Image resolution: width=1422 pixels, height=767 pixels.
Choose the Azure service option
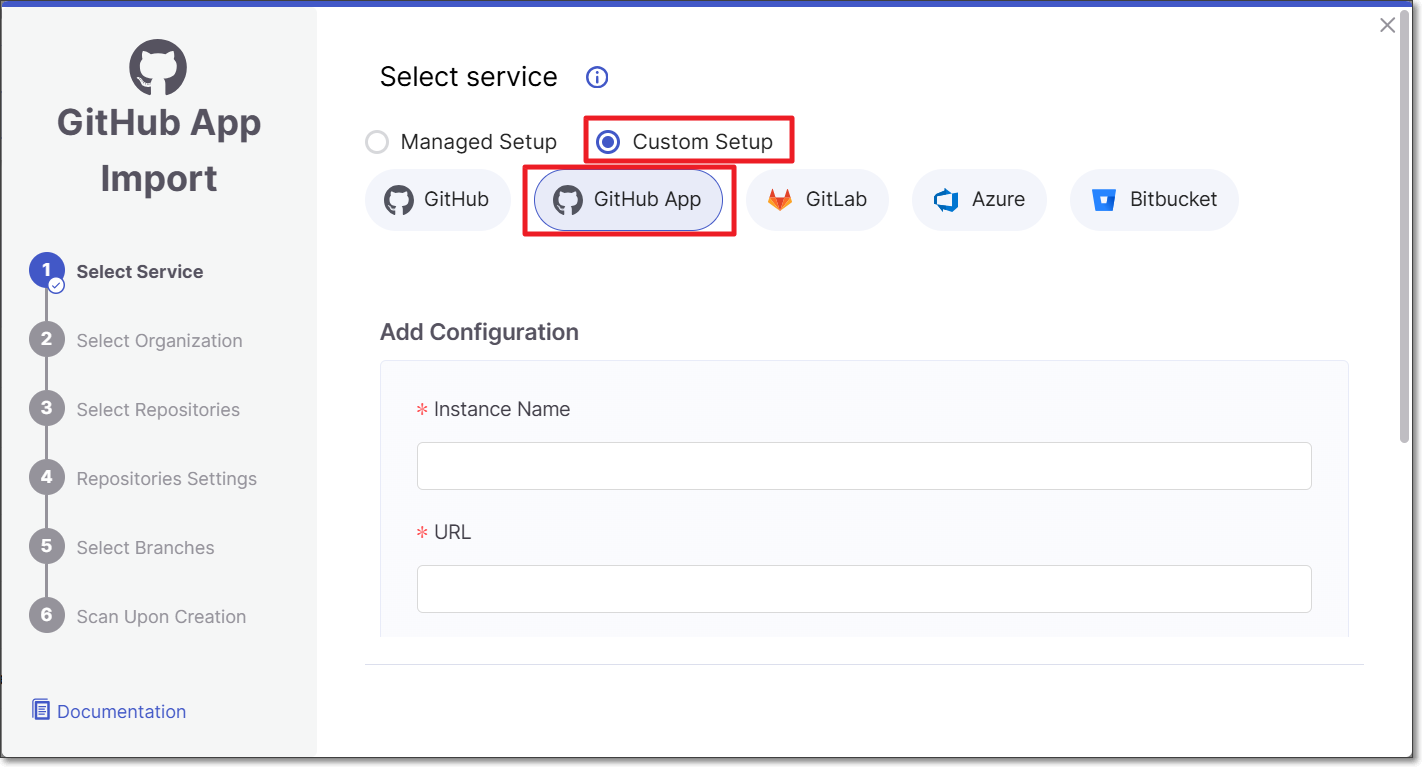pos(979,200)
